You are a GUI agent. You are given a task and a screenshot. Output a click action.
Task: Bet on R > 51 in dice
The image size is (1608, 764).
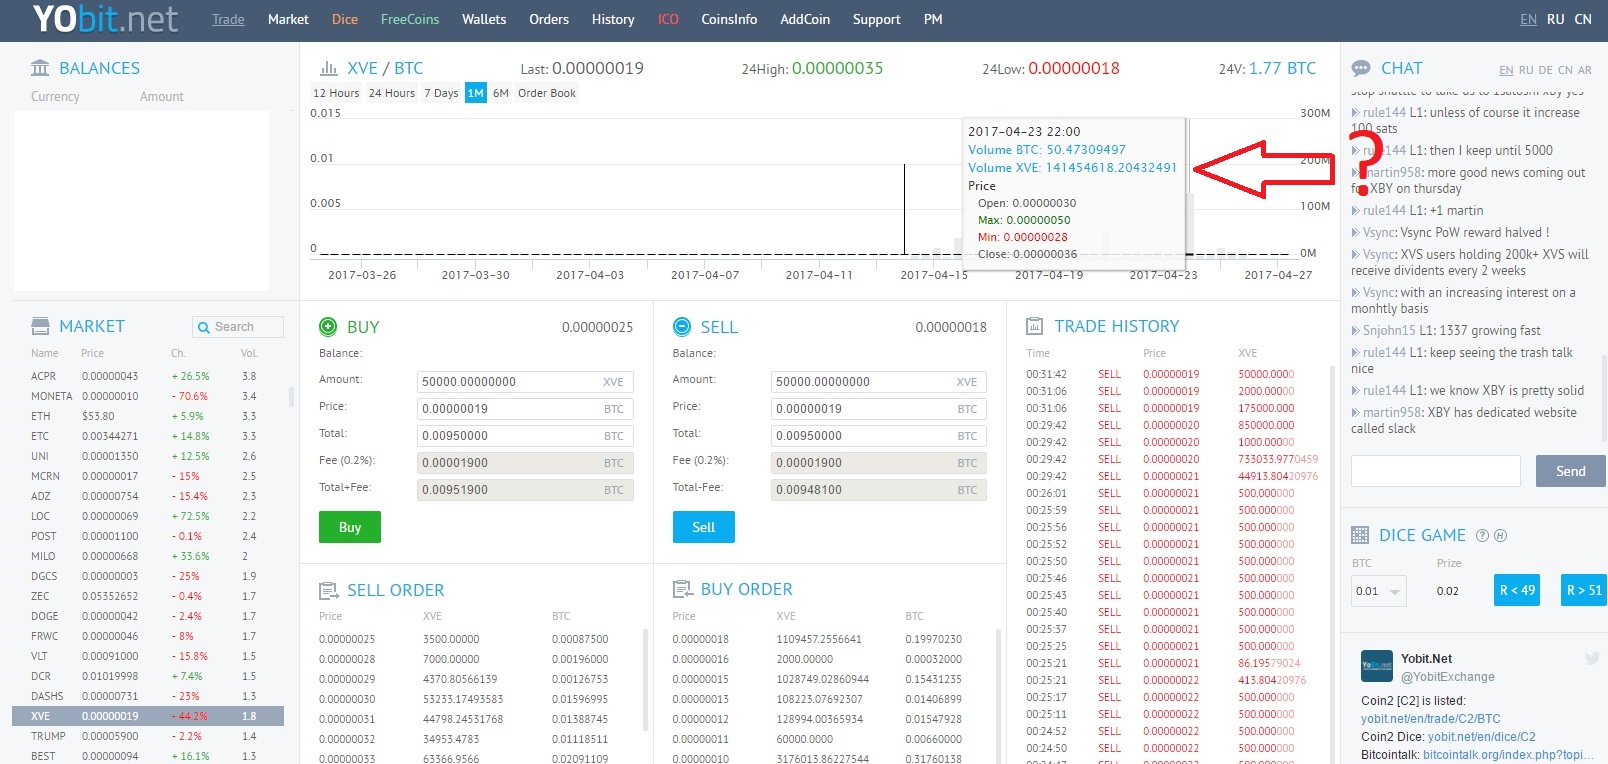(x=1584, y=590)
